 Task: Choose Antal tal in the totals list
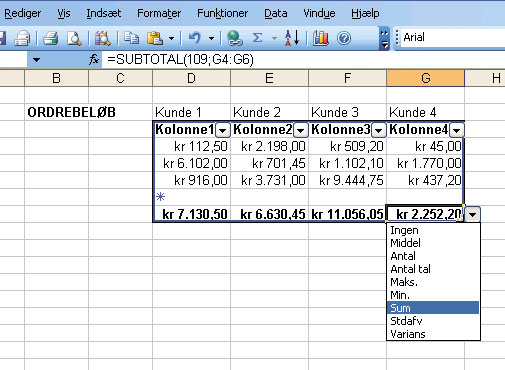coord(433,269)
